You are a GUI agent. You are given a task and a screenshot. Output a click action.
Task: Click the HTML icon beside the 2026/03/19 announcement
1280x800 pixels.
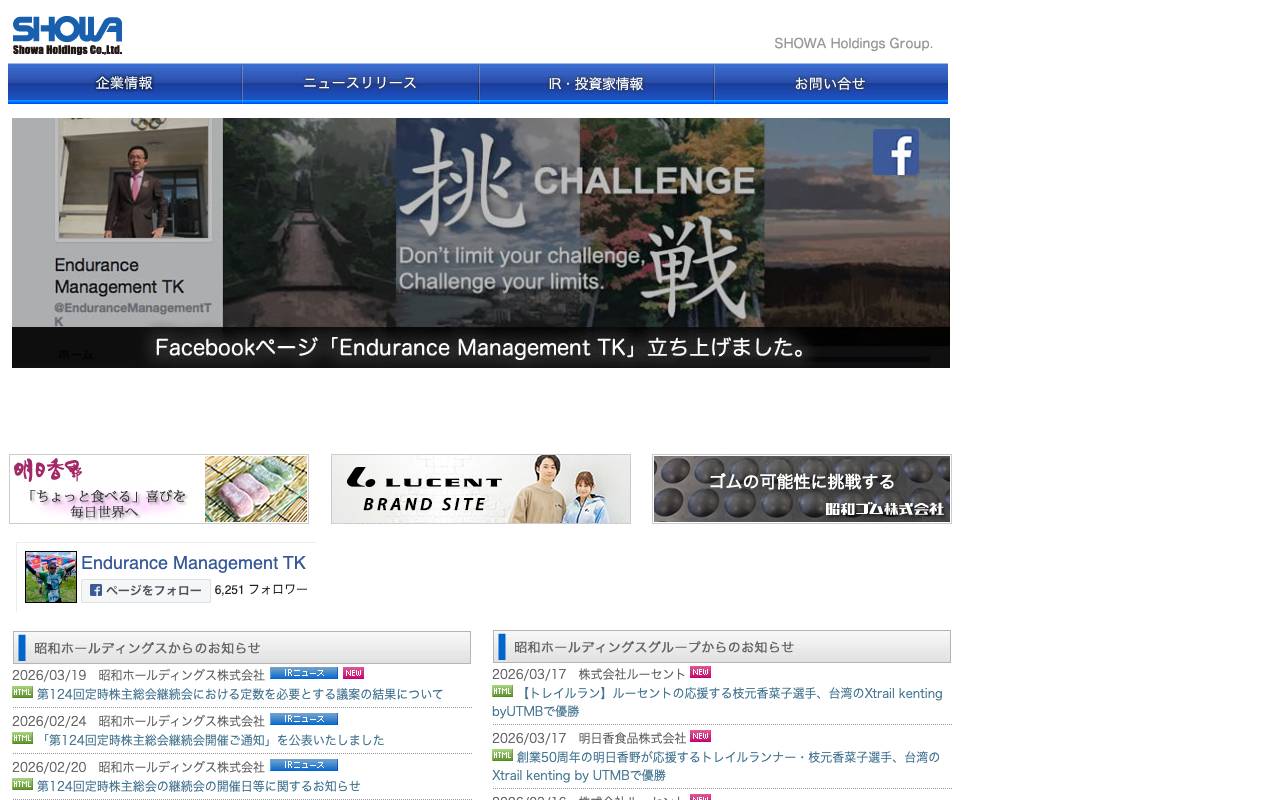[20, 693]
